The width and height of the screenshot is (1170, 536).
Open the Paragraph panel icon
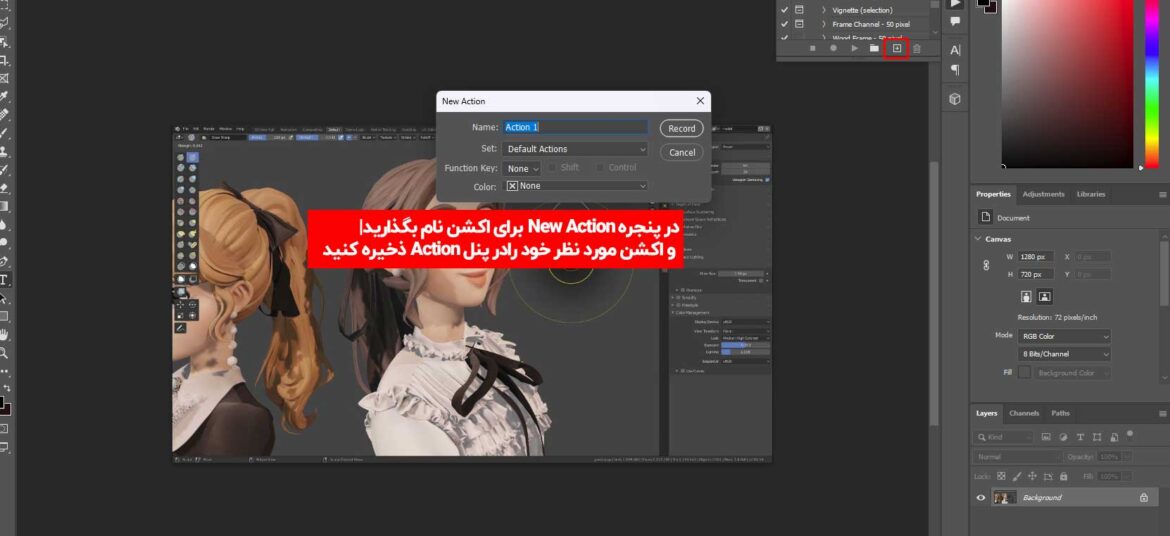[955, 70]
